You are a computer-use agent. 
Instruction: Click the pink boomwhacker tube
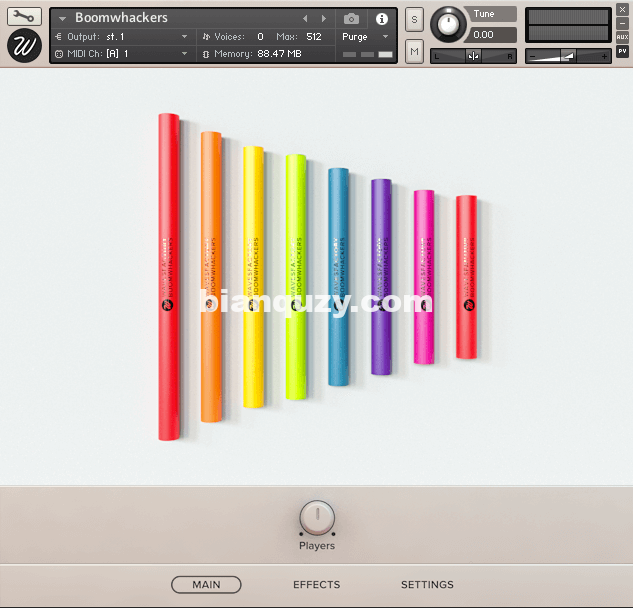(424, 277)
